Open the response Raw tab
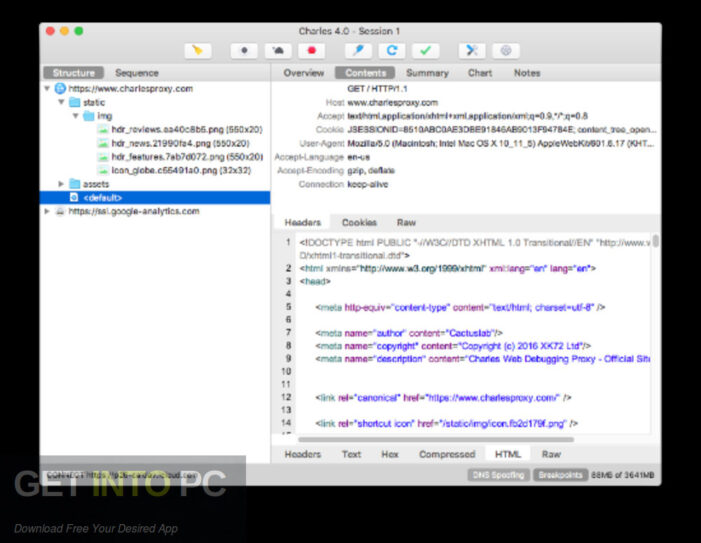701x543 pixels. (551, 454)
